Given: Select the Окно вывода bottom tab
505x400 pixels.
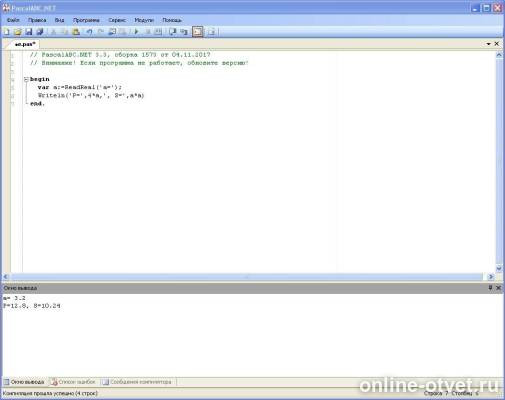Looking at the screenshot, I should [x=24, y=382].
